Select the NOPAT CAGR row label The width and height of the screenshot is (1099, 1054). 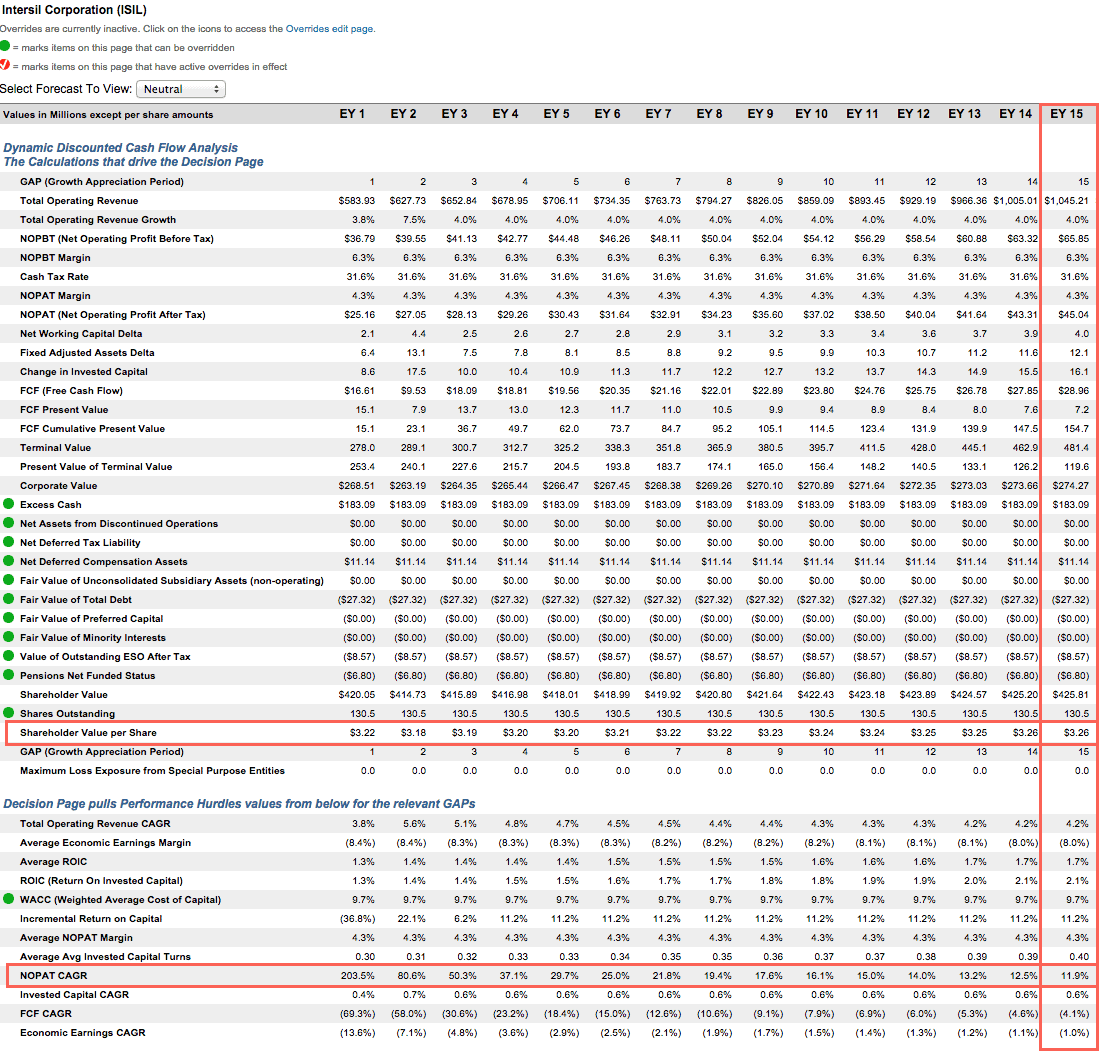click(54, 976)
